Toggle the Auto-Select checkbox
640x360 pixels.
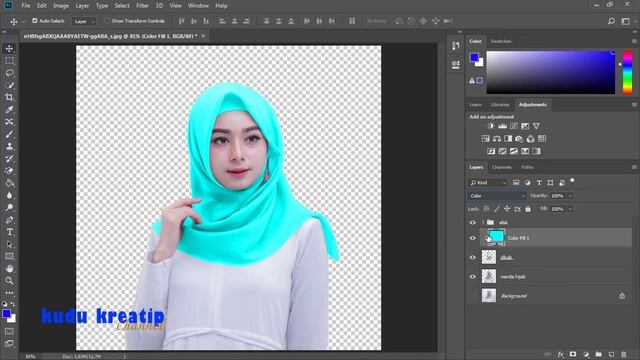(x=35, y=20)
